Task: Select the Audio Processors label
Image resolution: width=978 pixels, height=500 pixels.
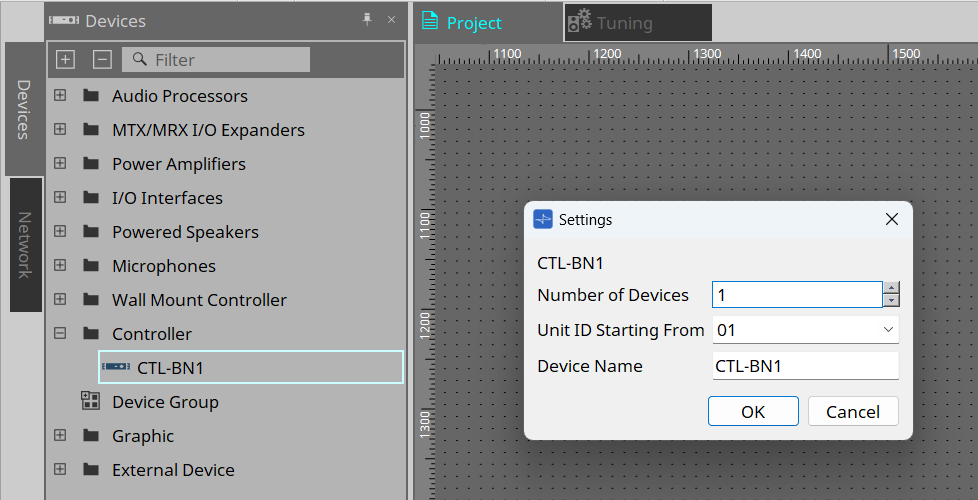Action: 180,96
